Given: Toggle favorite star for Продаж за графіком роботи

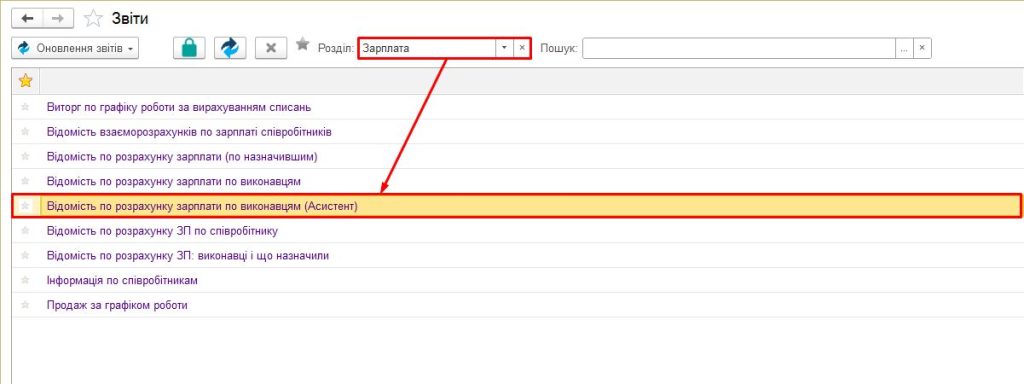Looking at the screenshot, I should [x=25, y=305].
